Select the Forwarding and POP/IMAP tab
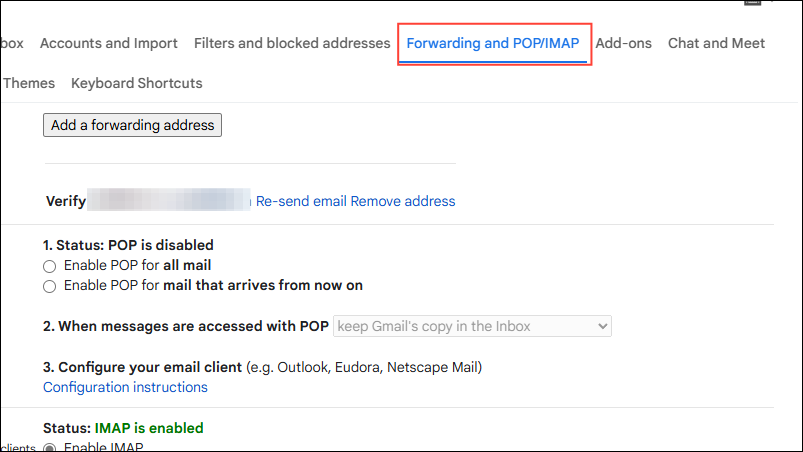Image resolution: width=803 pixels, height=452 pixels. pos(493,44)
